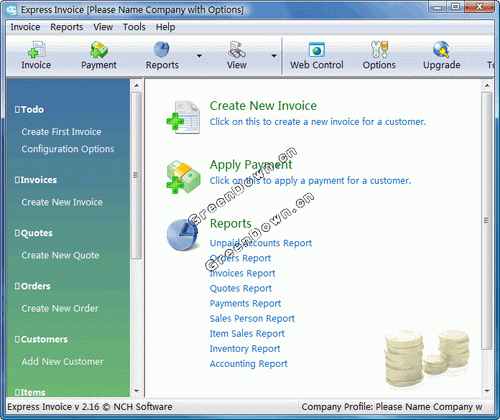Click the Payment toolbar icon
The image size is (500, 420).
[x=99, y=50]
